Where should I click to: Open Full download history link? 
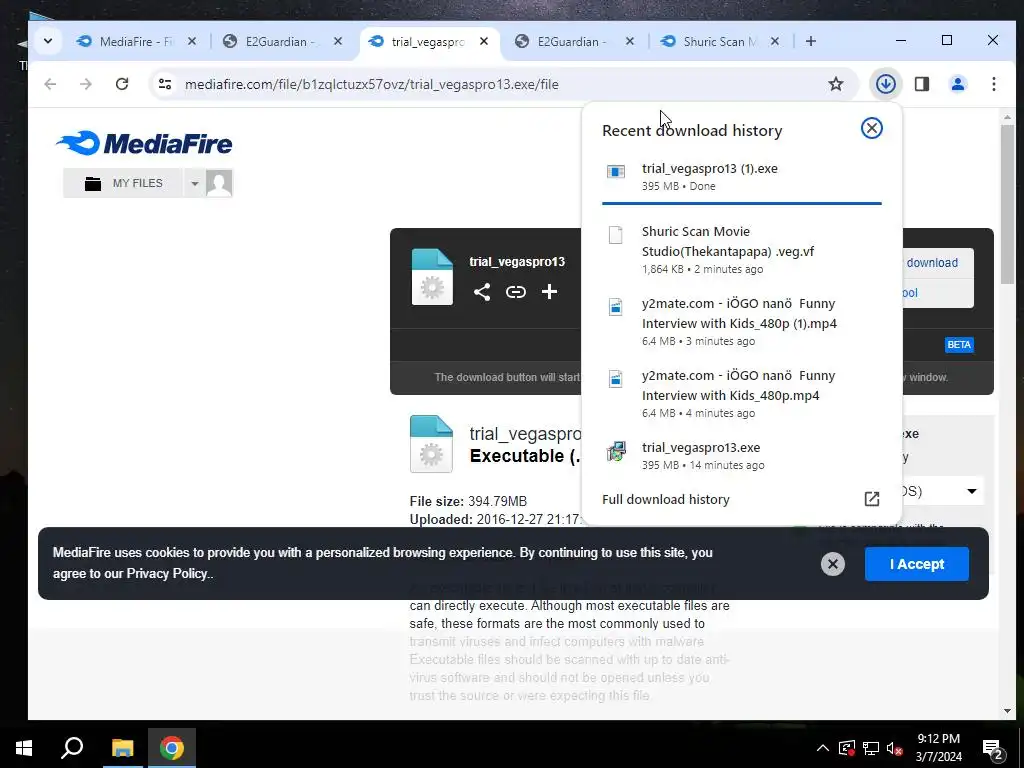pyautogui.click(x=665, y=500)
